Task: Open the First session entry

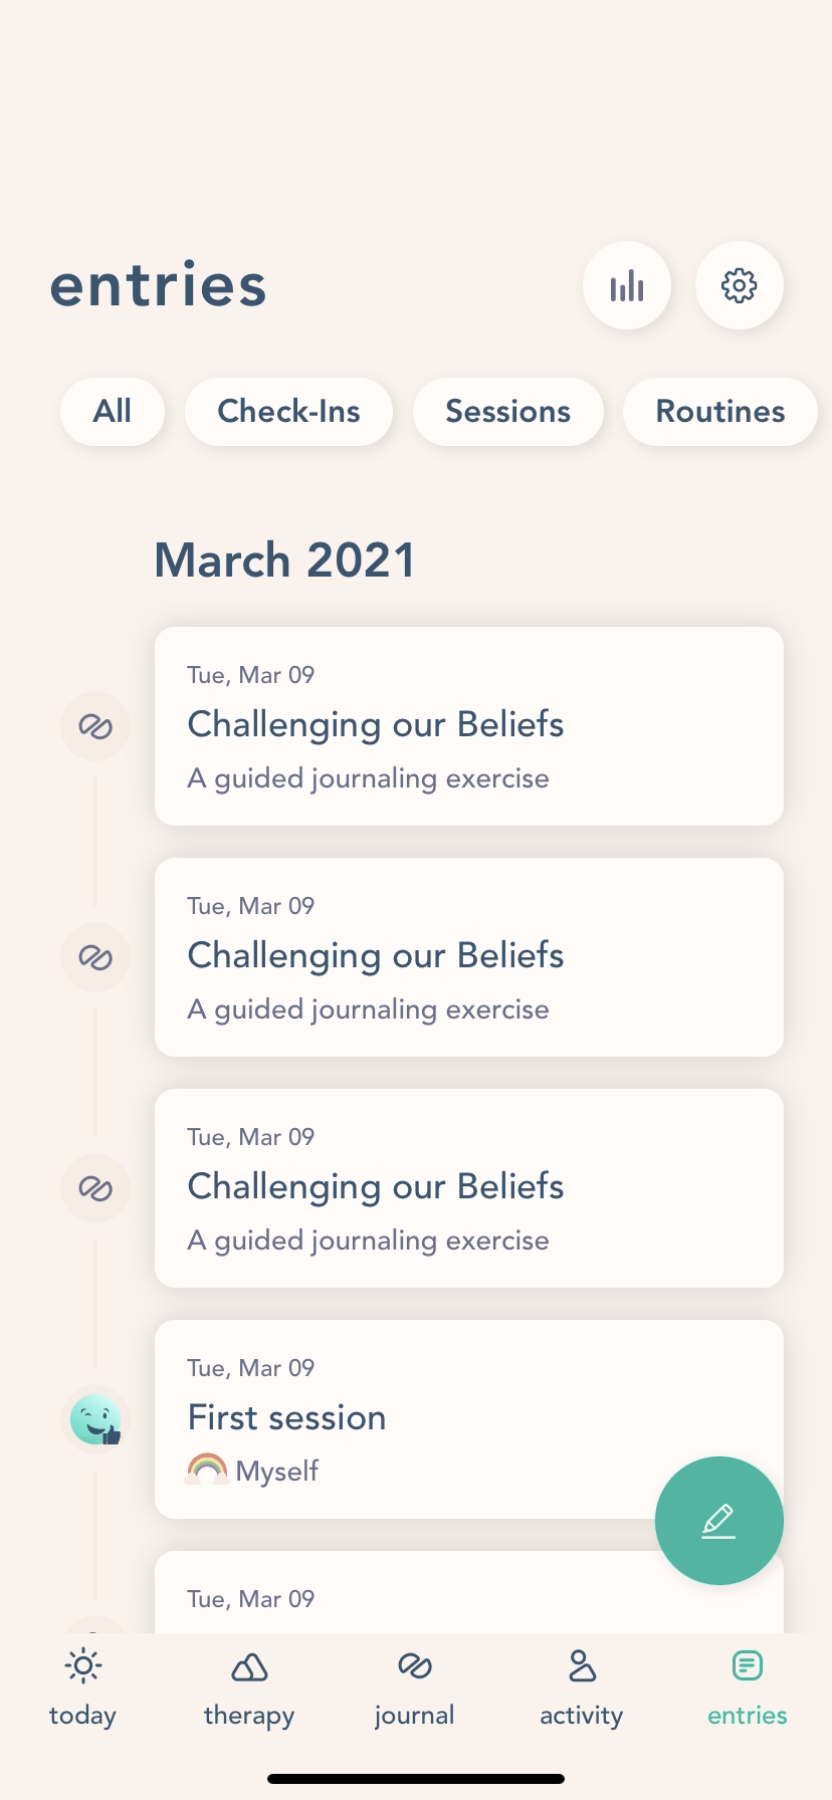Action: [x=400, y=1418]
